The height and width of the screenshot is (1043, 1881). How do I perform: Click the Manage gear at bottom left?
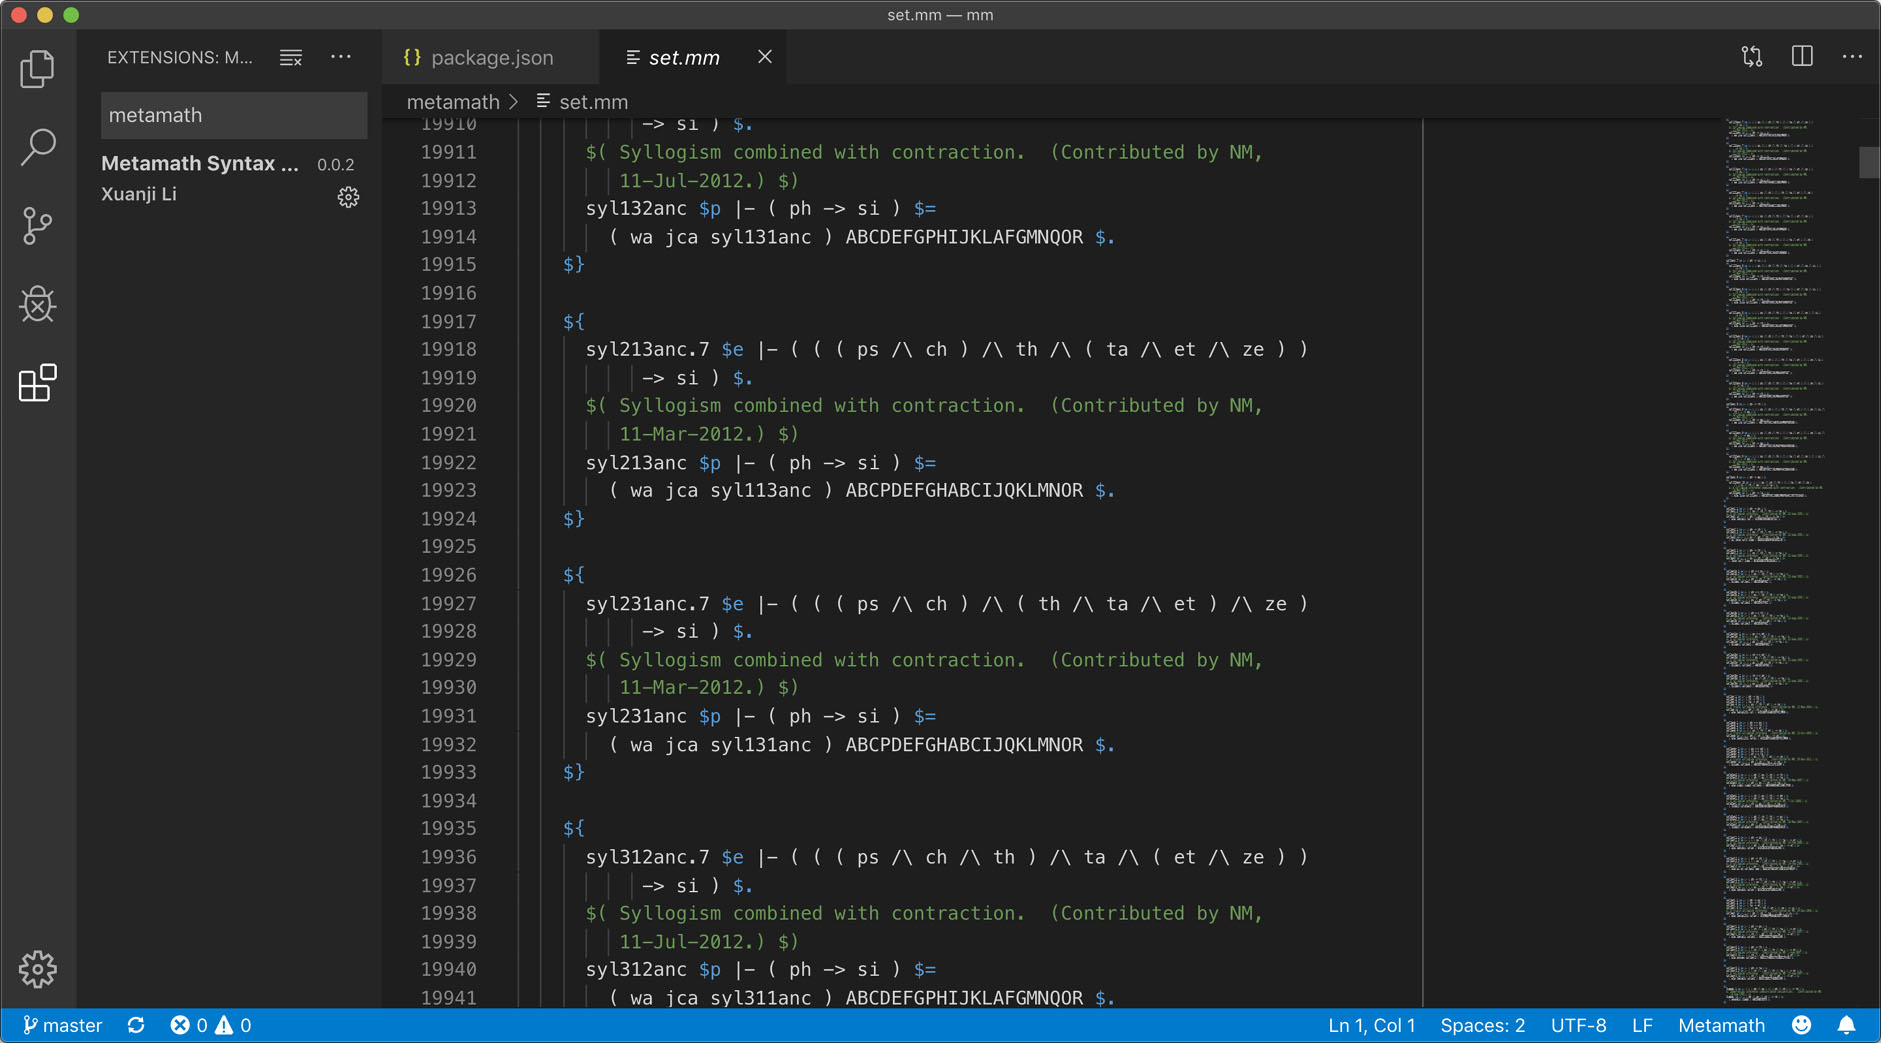pos(37,969)
